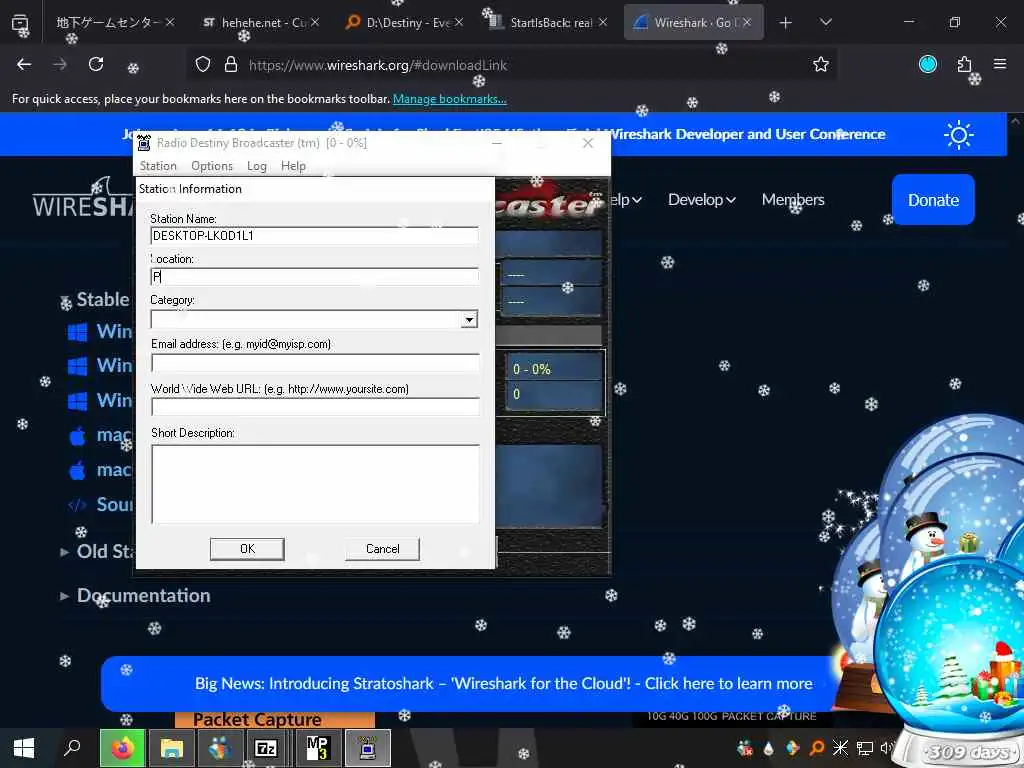Open the network tray icon
The height and width of the screenshot is (768, 1024).
click(x=865, y=748)
